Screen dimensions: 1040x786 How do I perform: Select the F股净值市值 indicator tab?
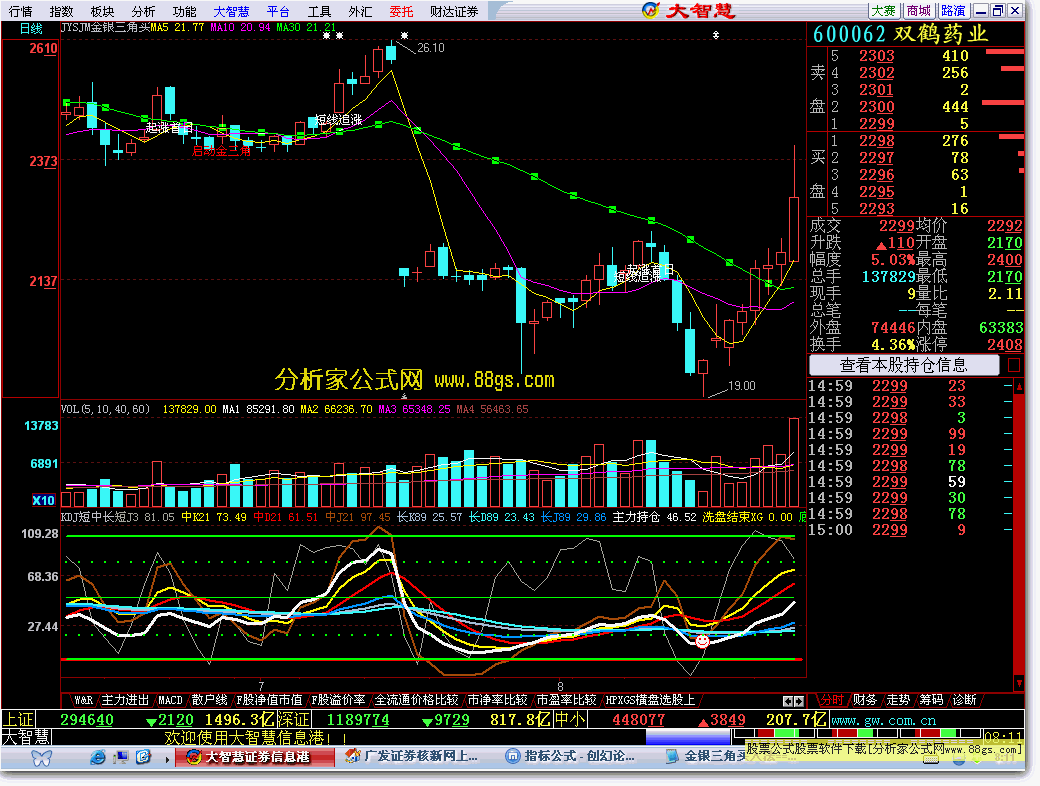(x=269, y=700)
